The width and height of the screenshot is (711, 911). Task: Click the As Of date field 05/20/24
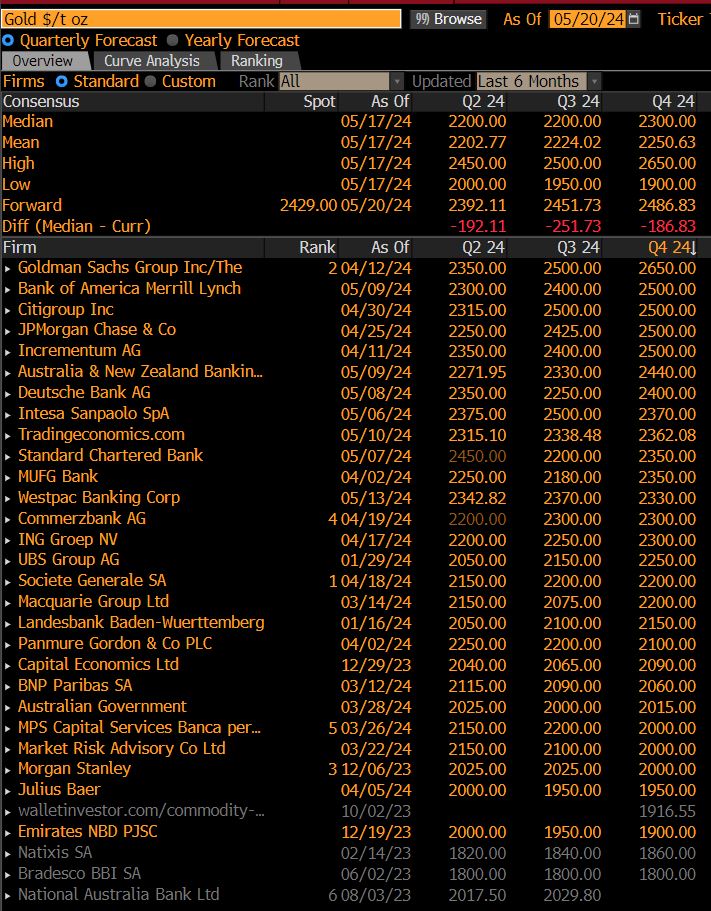(x=588, y=19)
